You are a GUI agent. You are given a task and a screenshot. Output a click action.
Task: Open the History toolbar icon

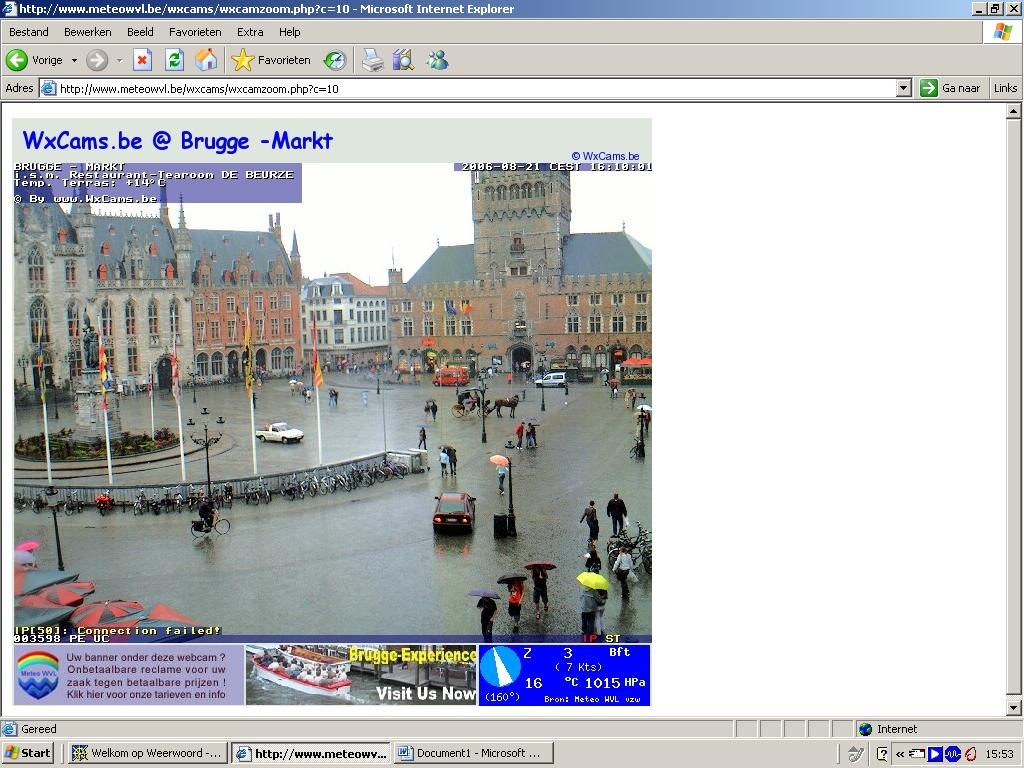(x=335, y=60)
